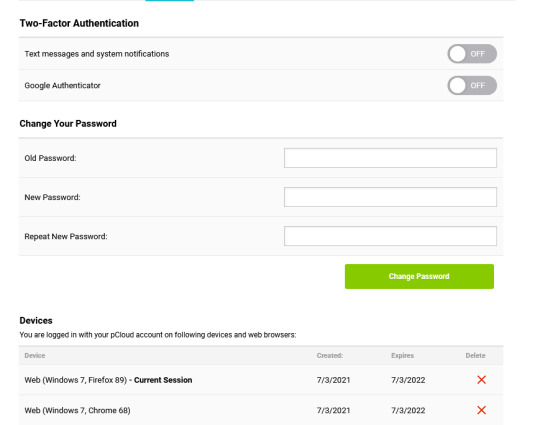Select the Web Windows 7 Chrome 68 row
This screenshot has height=425, width=540.
click(x=261, y=410)
